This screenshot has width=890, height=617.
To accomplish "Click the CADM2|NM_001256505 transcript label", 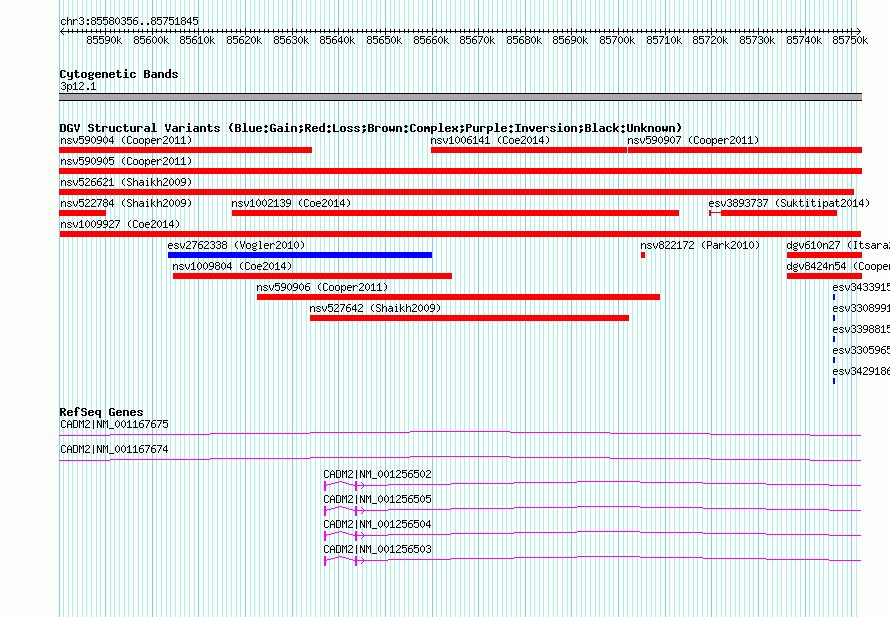I will pyautogui.click(x=377, y=500).
